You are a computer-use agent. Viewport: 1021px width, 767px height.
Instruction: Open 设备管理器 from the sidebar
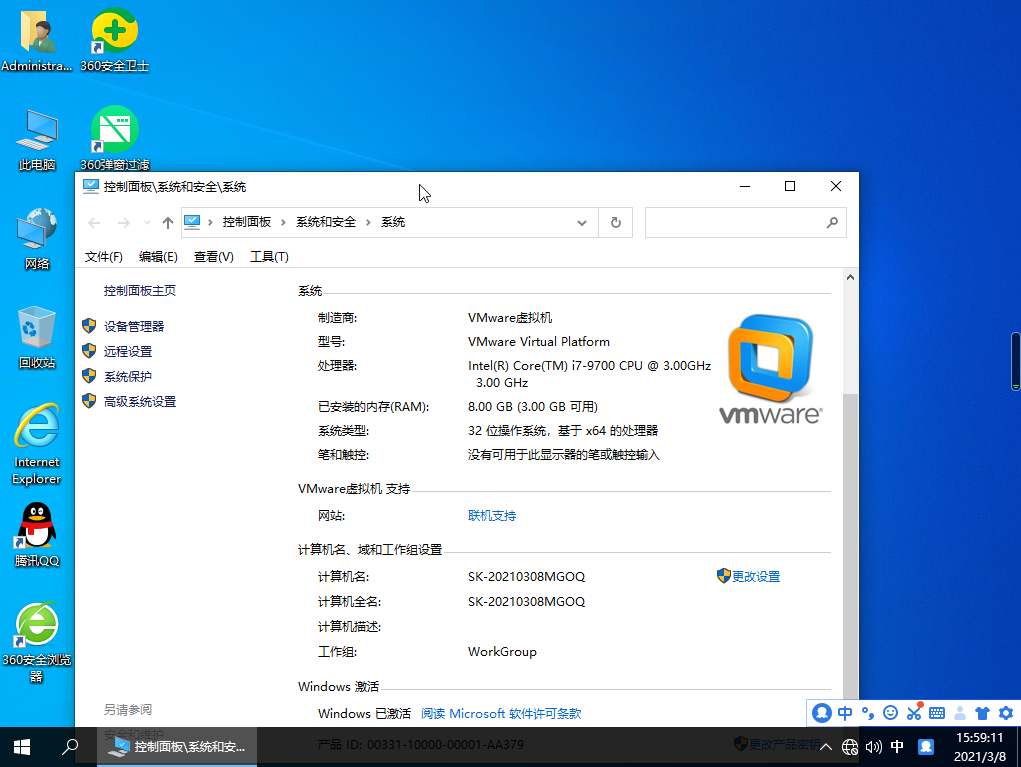134,326
